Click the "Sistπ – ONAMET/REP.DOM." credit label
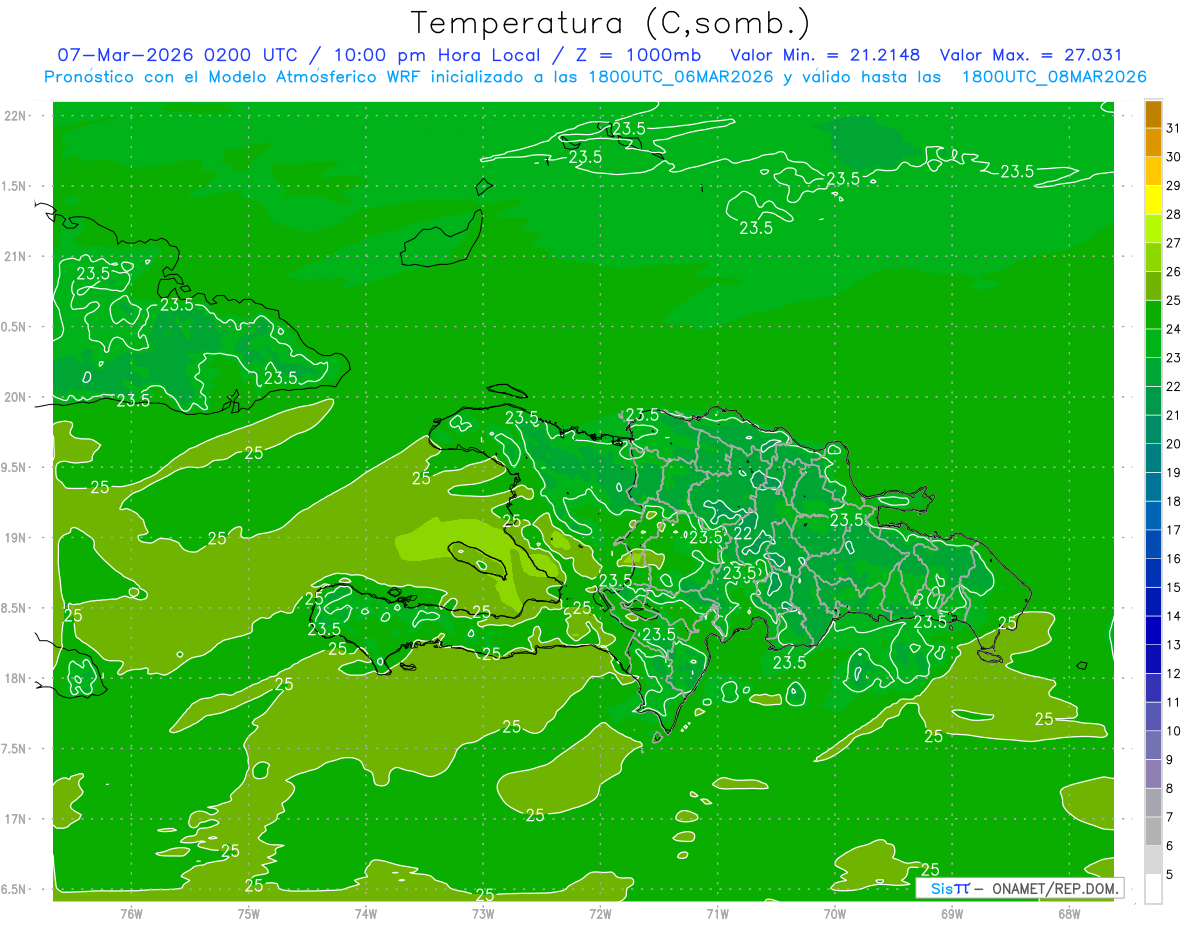1200x927 pixels. click(x=1020, y=888)
